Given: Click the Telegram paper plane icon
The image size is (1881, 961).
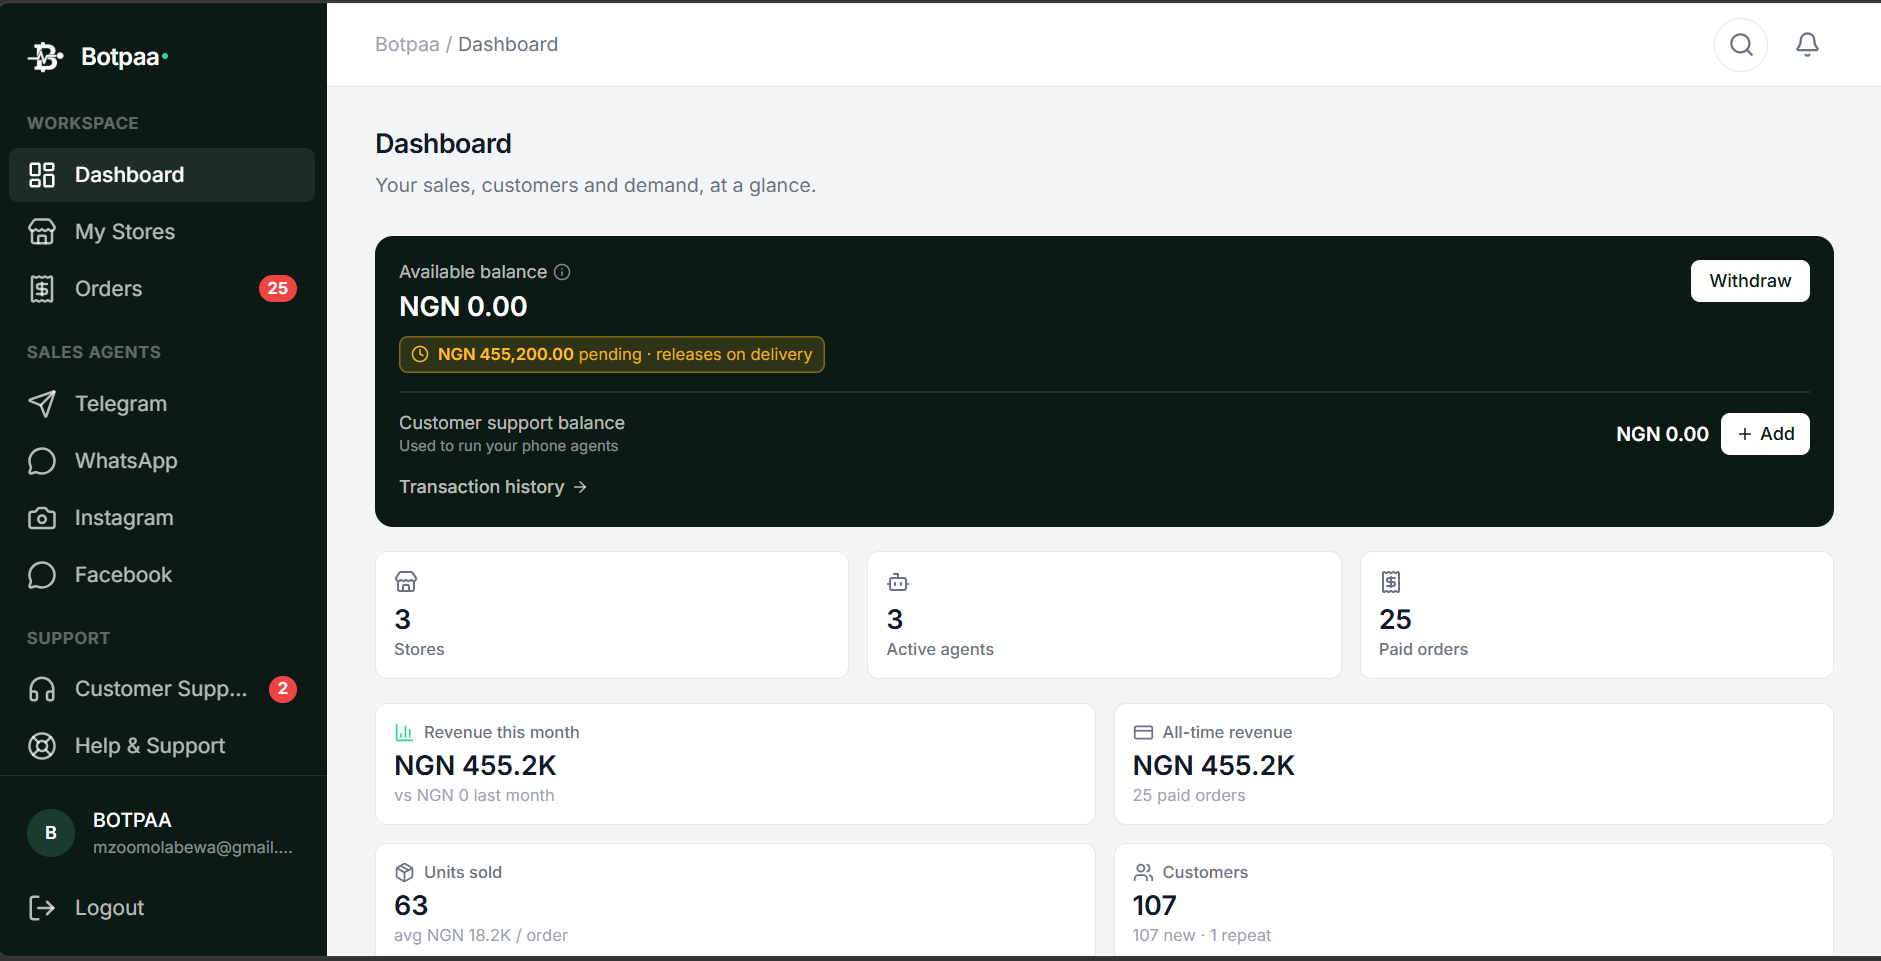Looking at the screenshot, I should [x=42, y=404].
